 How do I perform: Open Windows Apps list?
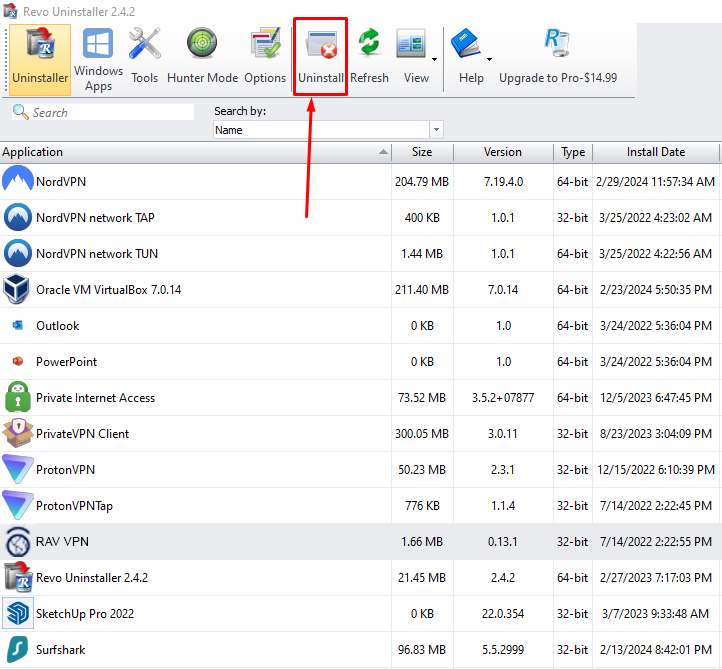click(98, 60)
